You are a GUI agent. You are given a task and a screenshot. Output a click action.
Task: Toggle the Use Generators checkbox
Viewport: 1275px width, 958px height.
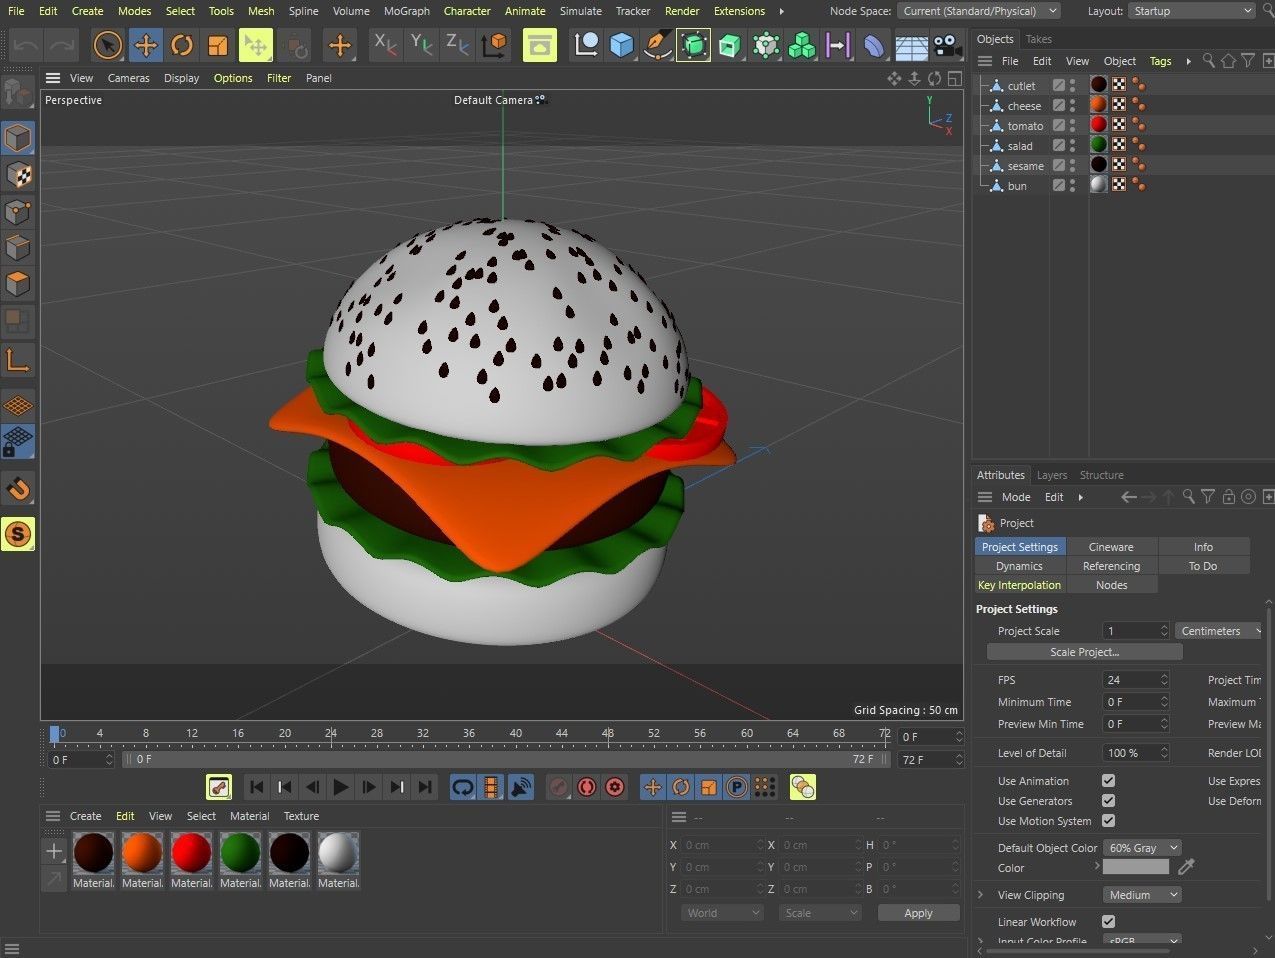[1108, 801]
